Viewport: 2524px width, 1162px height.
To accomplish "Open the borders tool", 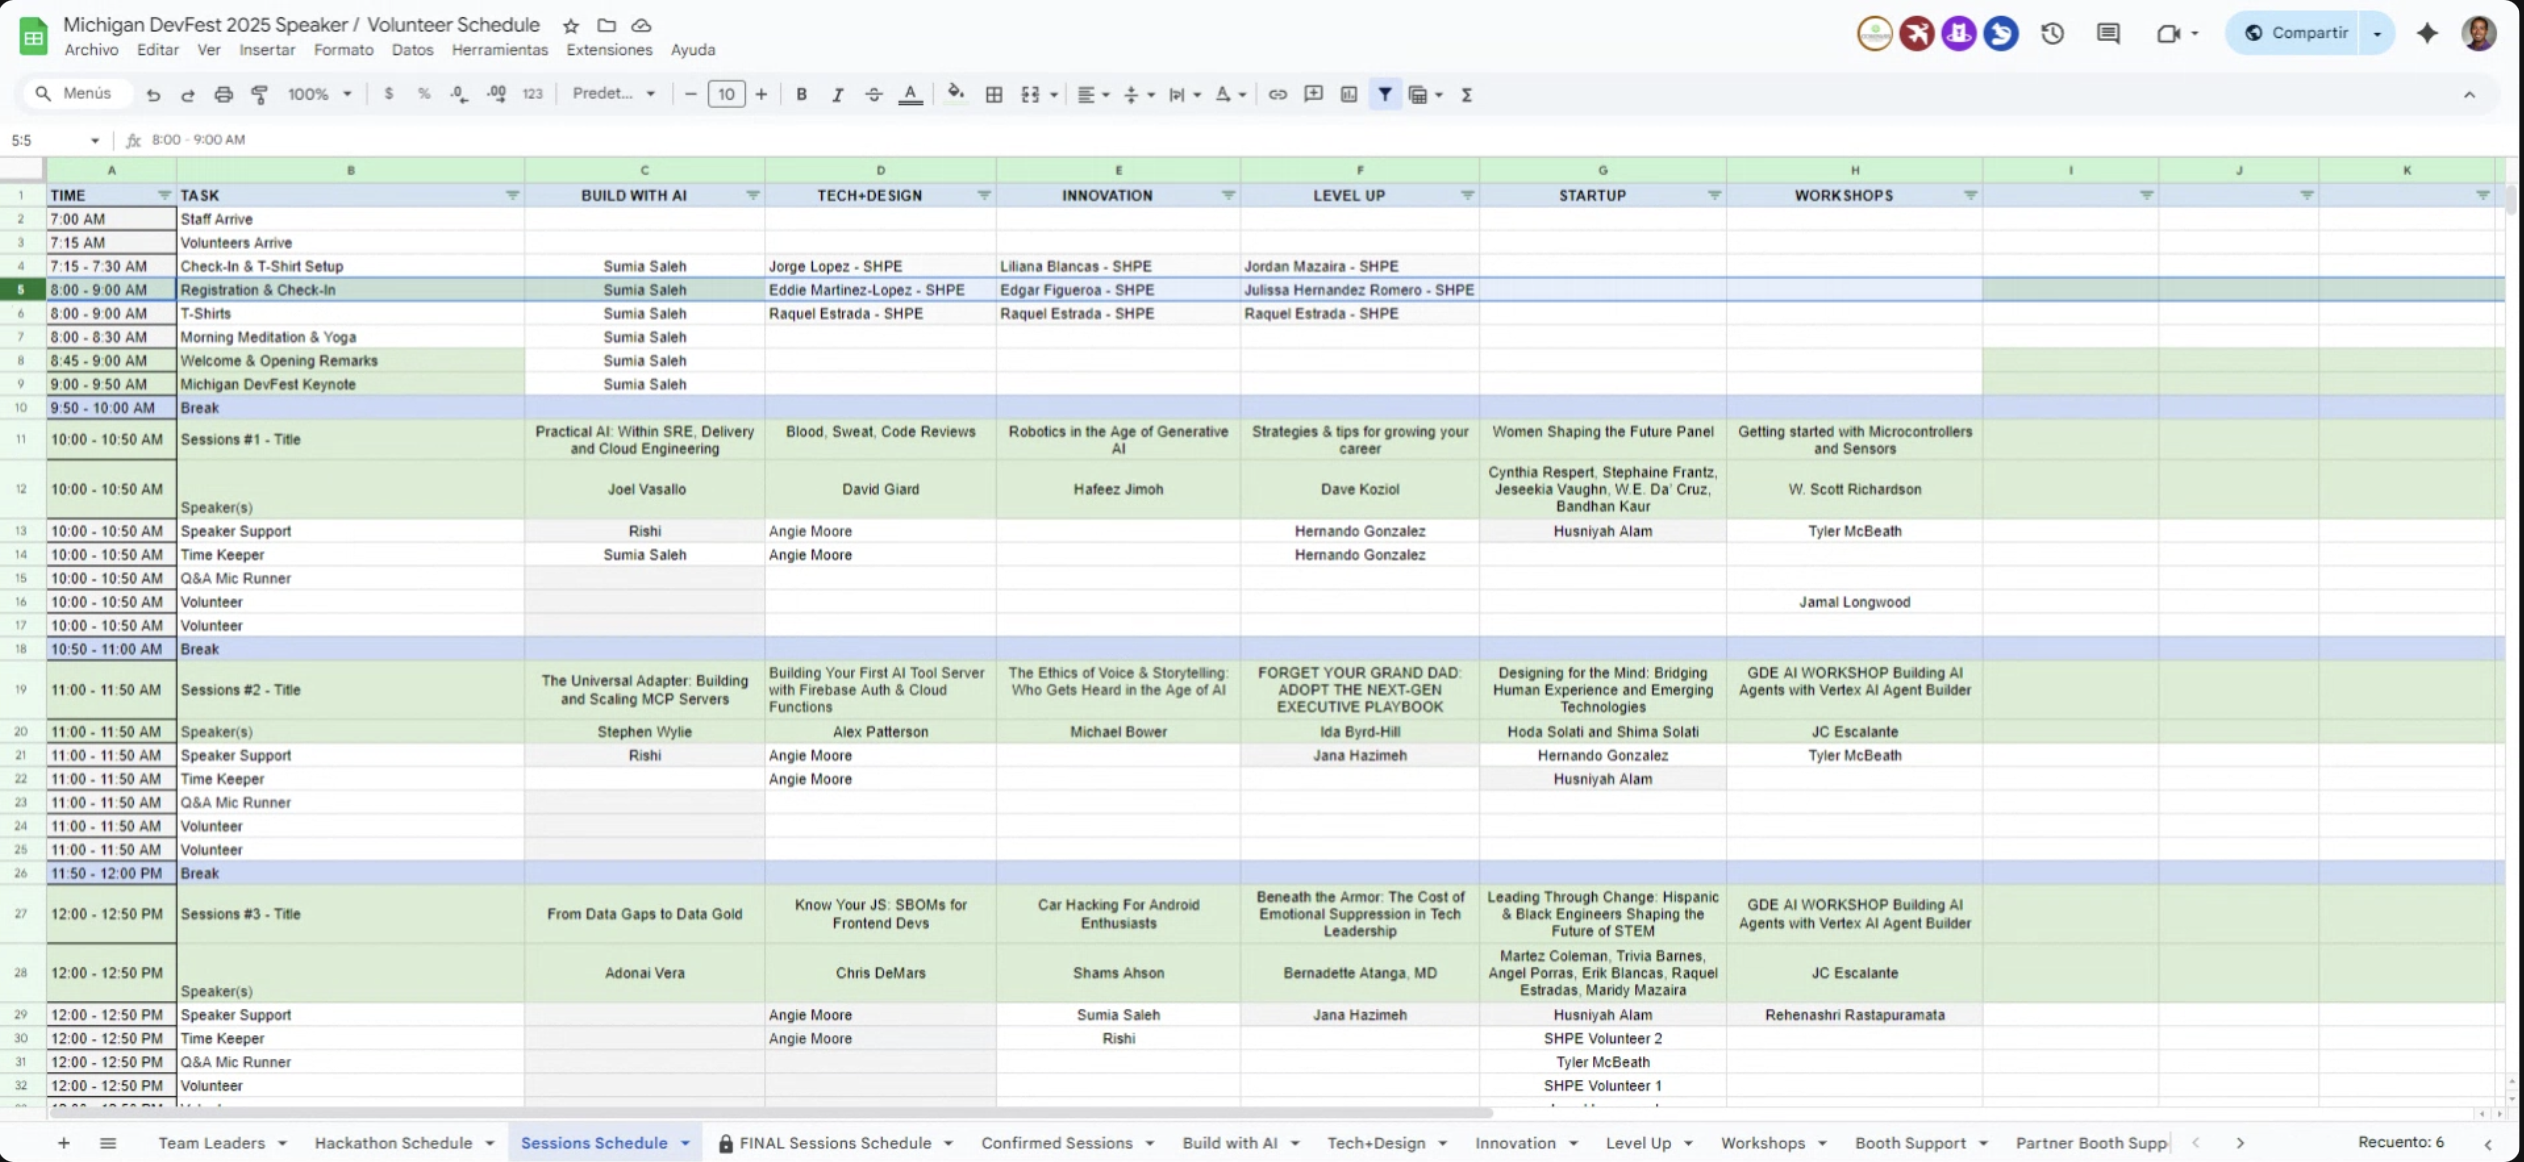I will 993,94.
